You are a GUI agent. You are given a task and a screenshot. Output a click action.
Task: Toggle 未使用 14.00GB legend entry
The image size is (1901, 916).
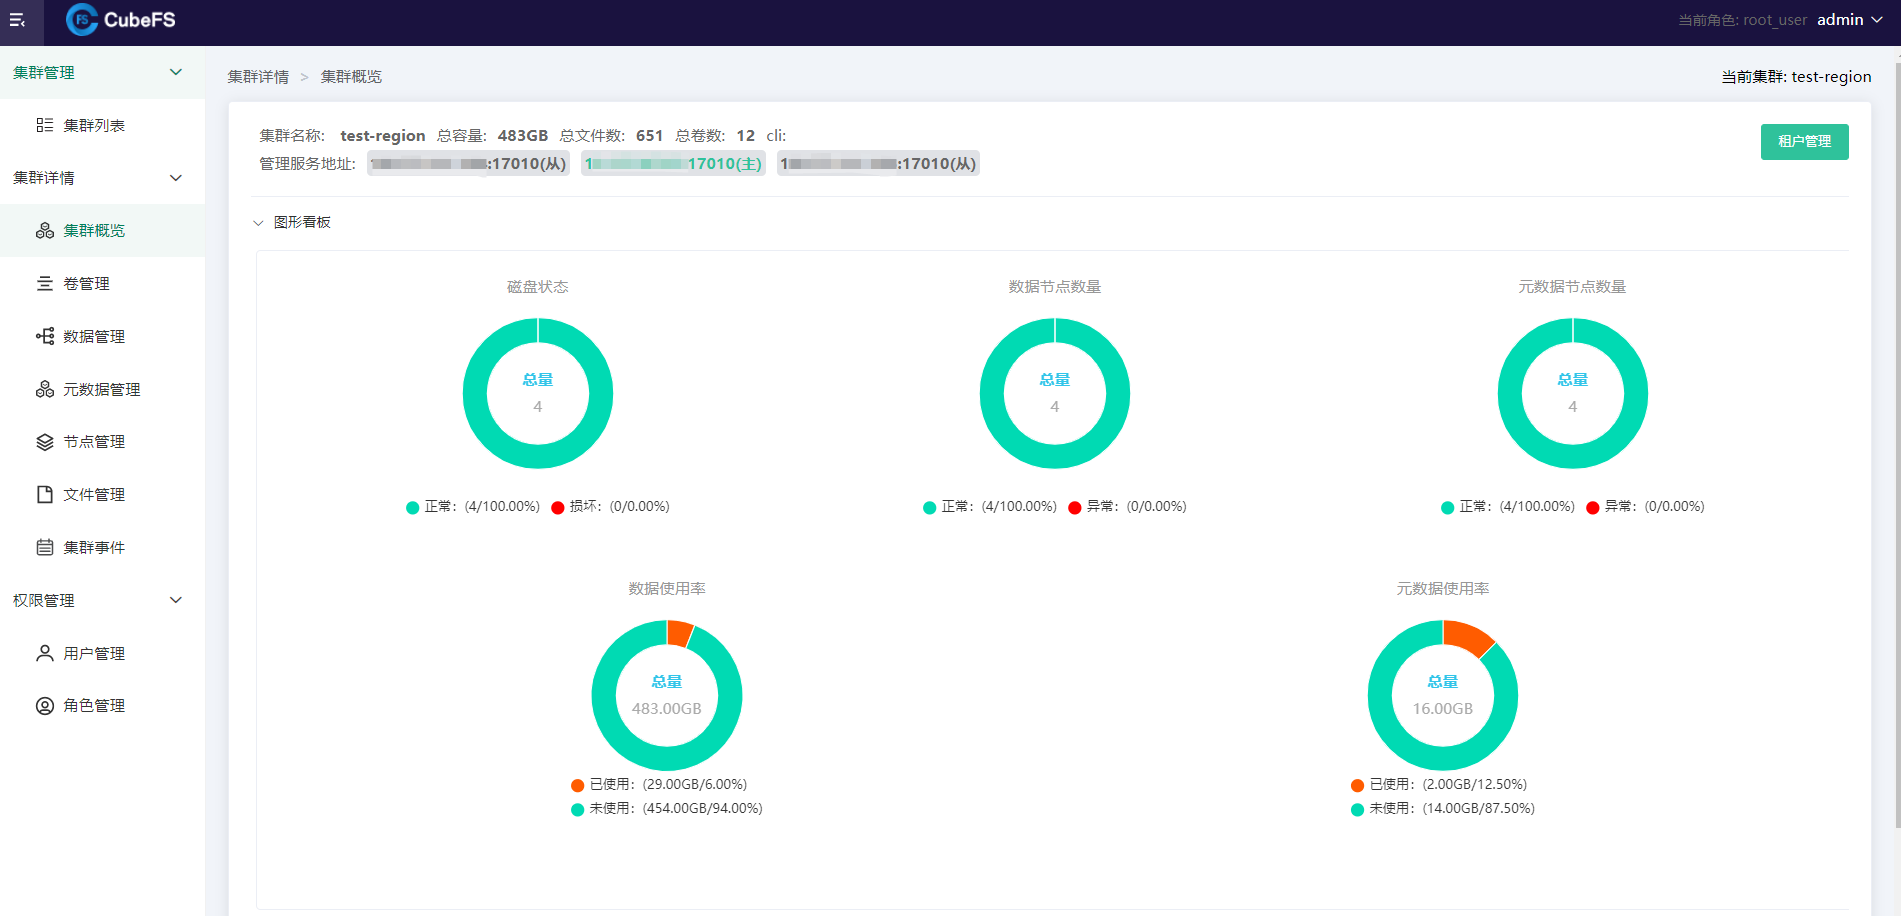1443,809
